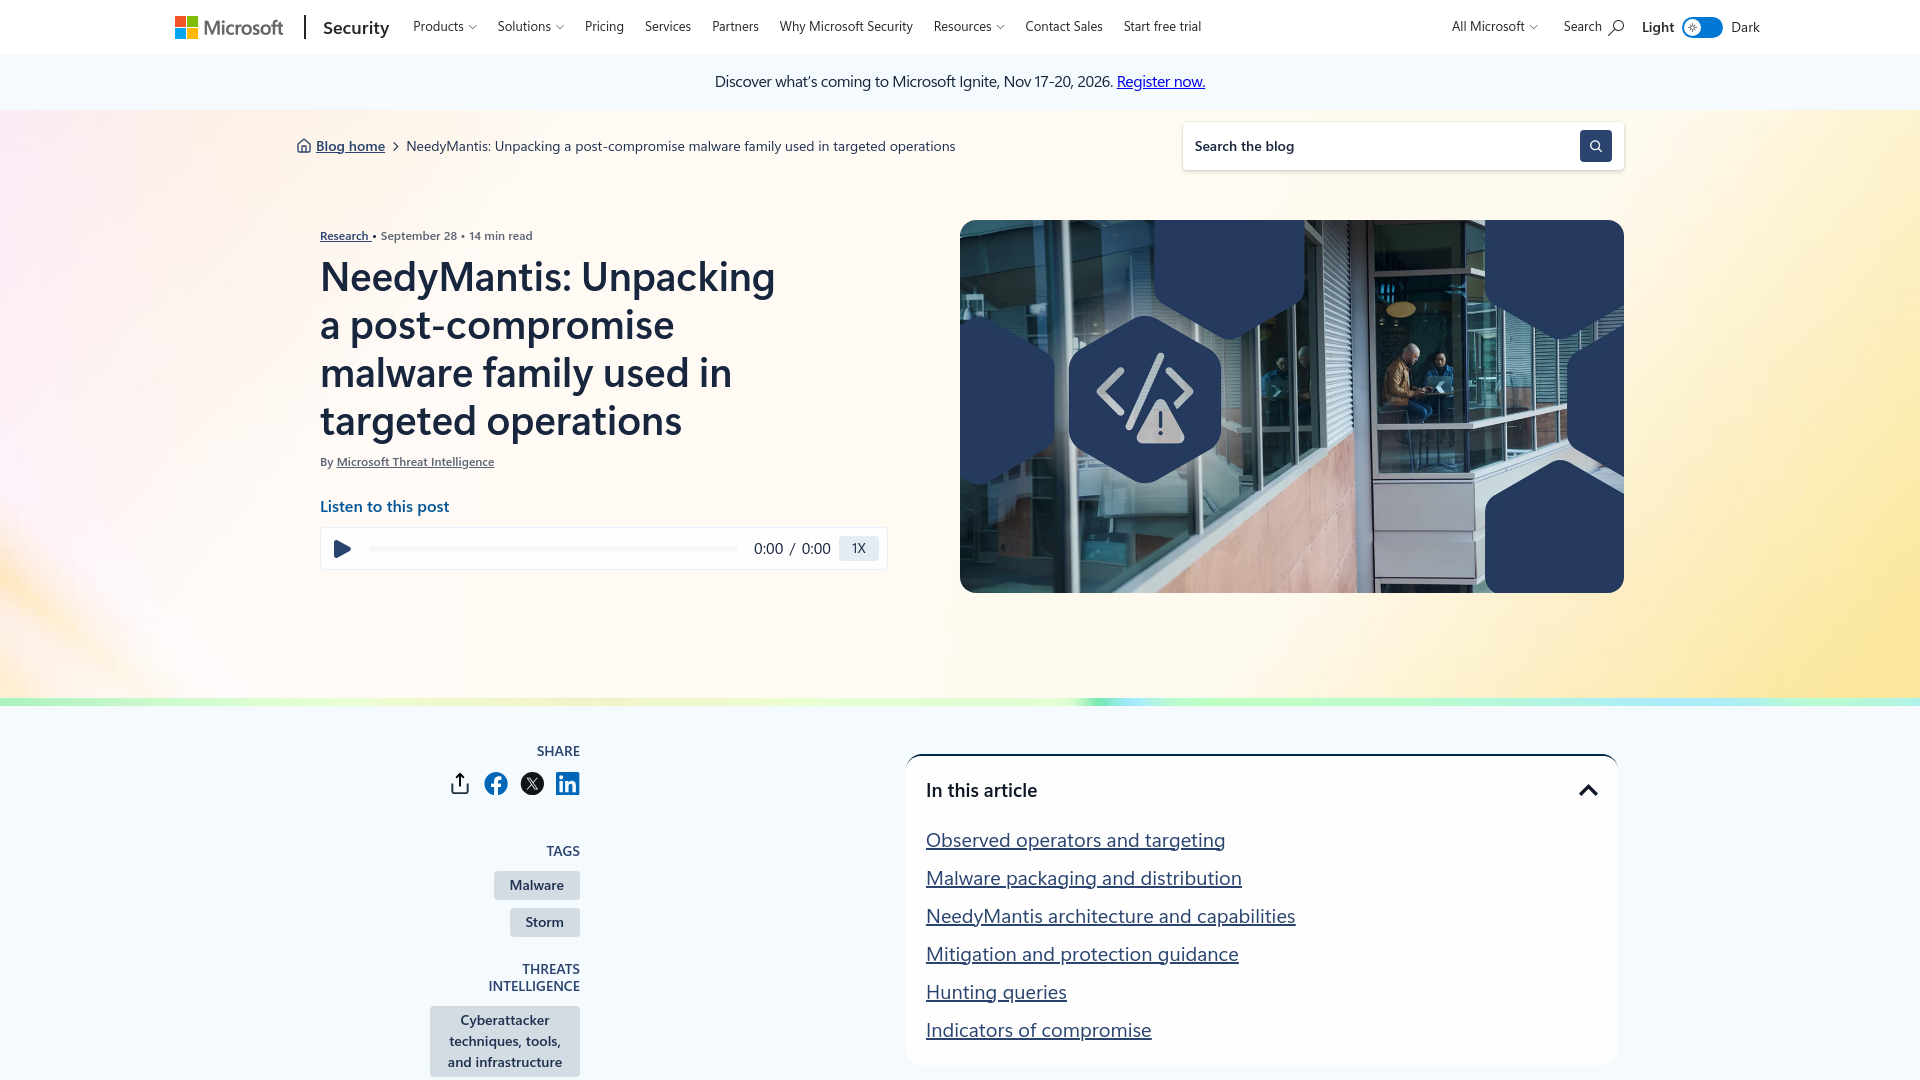1920x1080 pixels.
Task: Jump to Hunting queries section
Action: click(996, 992)
